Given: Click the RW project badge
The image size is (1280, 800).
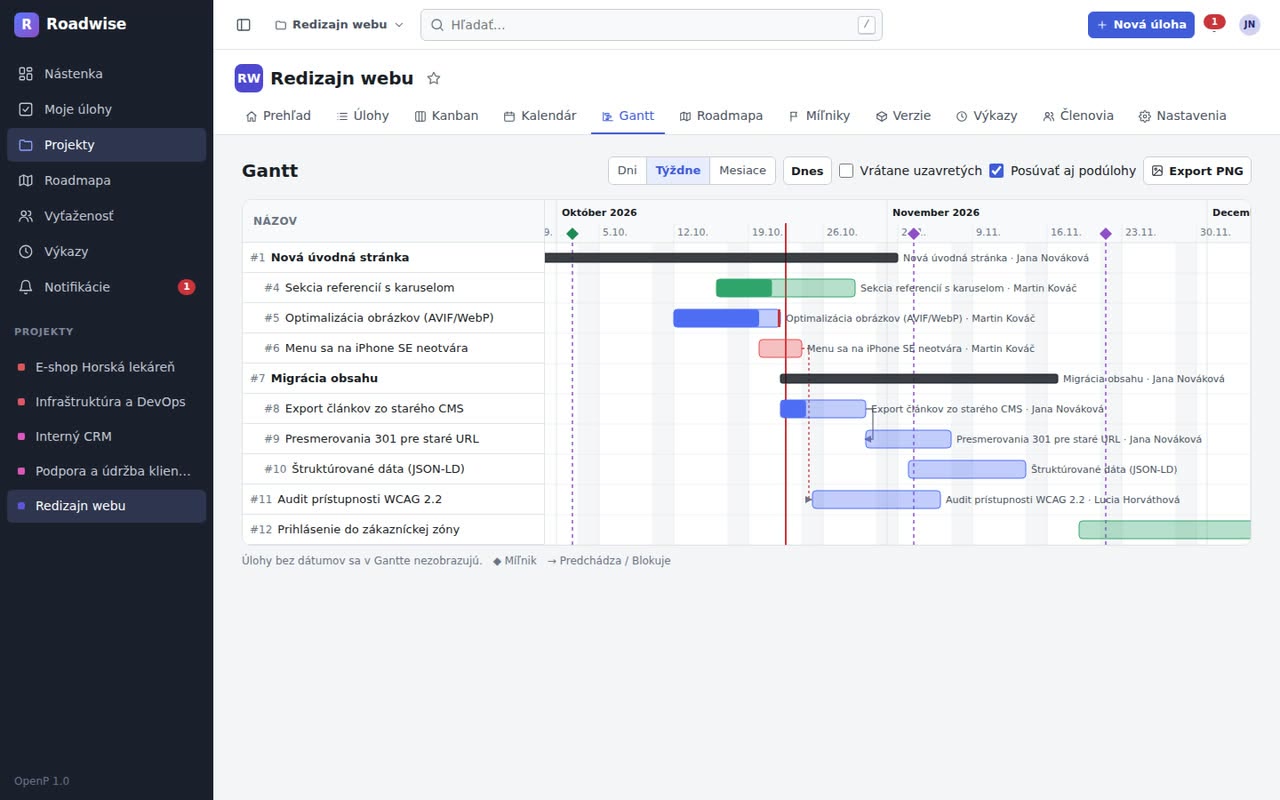Looking at the screenshot, I should click(249, 78).
